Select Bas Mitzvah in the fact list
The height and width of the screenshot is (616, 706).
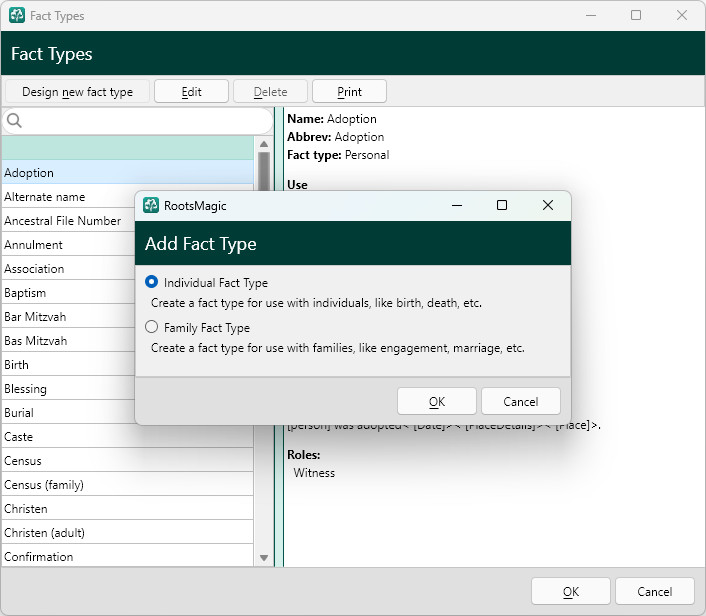pos(68,341)
